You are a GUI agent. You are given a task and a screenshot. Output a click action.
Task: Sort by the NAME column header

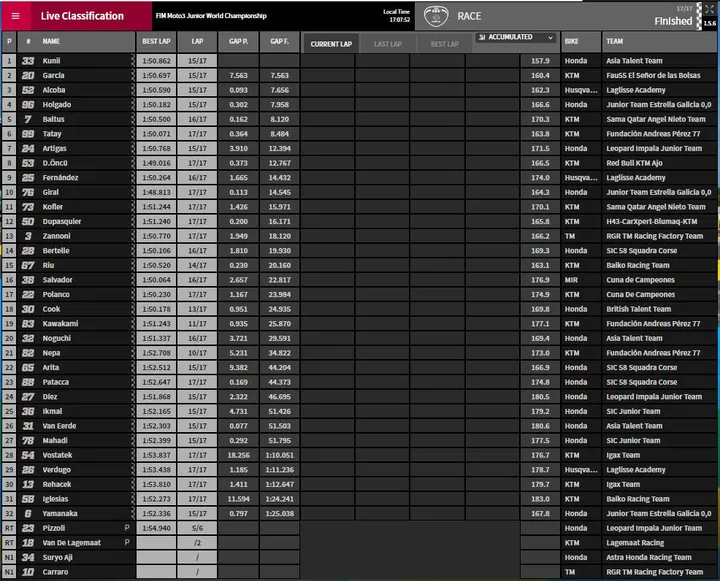pyautogui.click(x=51, y=41)
